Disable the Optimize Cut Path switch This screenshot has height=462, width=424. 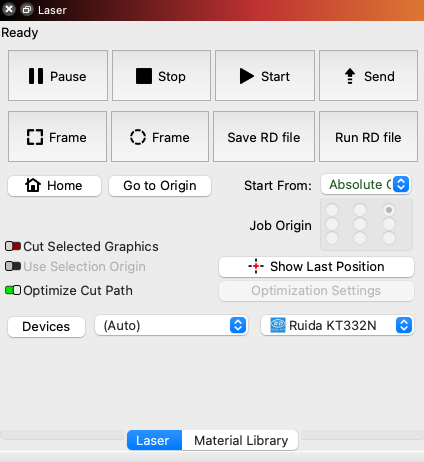tap(13, 290)
